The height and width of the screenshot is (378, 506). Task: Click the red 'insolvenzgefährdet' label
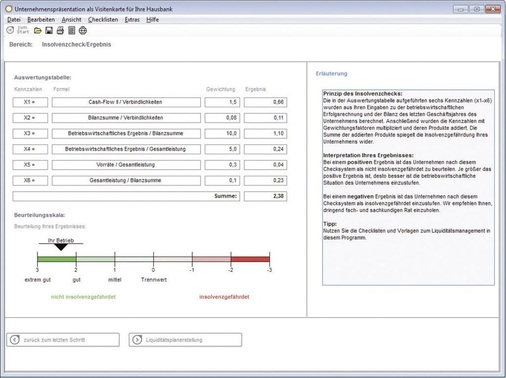[224, 297]
